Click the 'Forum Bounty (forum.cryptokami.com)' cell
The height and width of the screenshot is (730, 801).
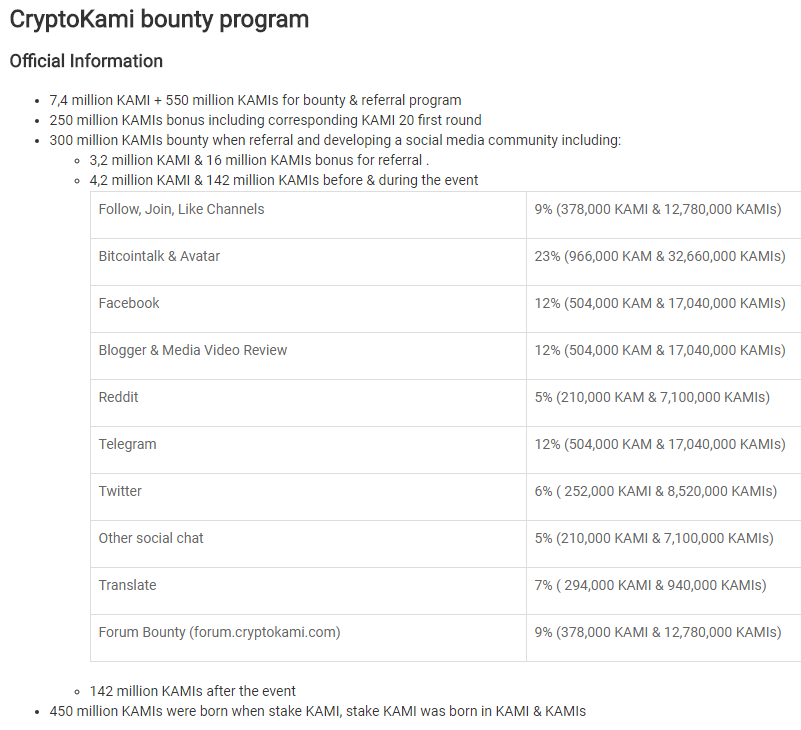(x=308, y=638)
